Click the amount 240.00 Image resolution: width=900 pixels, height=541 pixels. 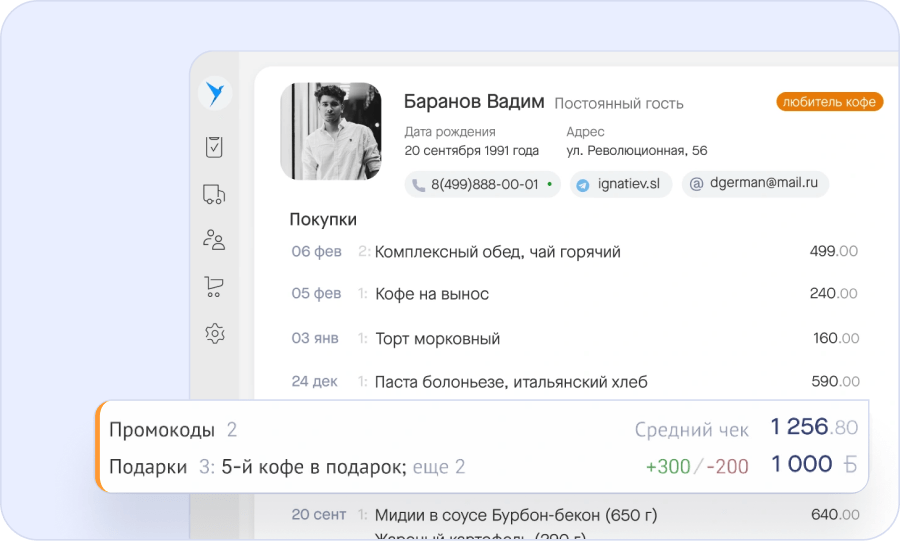833,293
